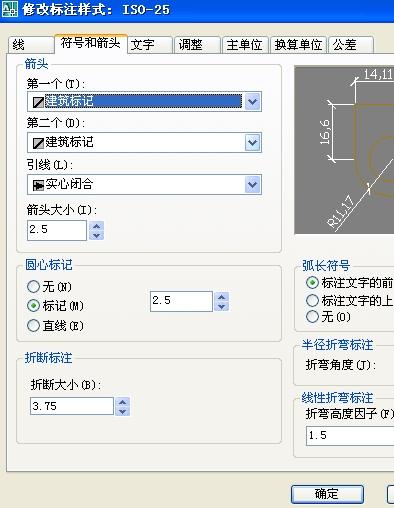Click the AutoCAD dialog title bar icon

(10, 8)
